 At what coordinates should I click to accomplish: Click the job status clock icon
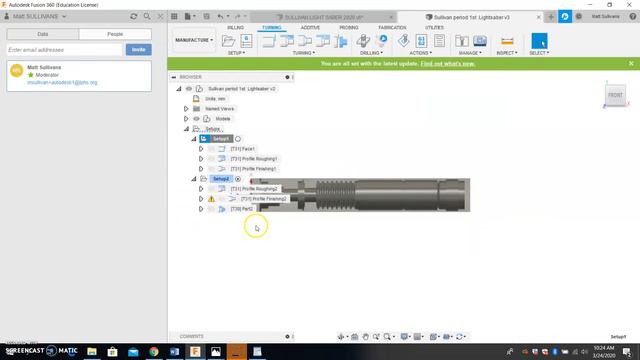578,16
